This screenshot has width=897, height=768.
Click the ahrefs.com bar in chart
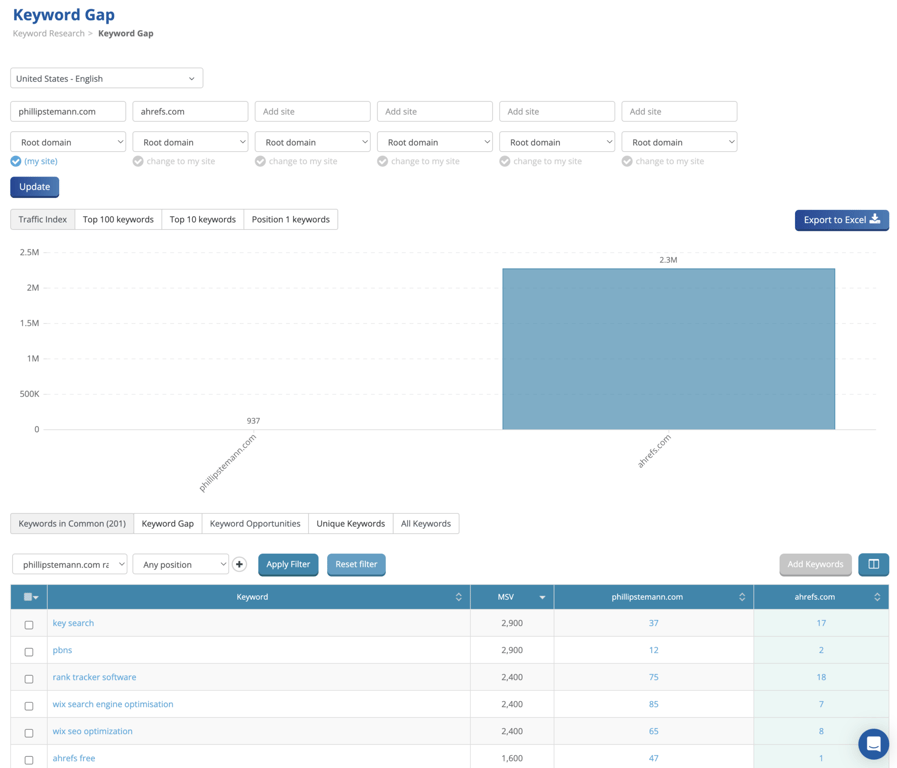pyautogui.click(x=668, y=349)
